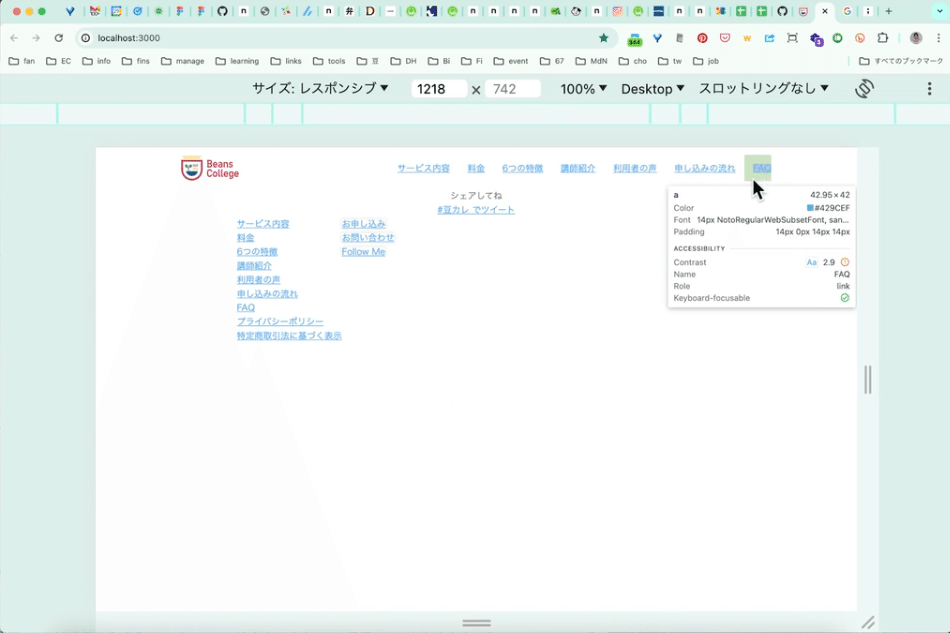Screen dimensions: 950x633
Task: Open device toolbar more options menu
Action: click(x=929, y=88)
